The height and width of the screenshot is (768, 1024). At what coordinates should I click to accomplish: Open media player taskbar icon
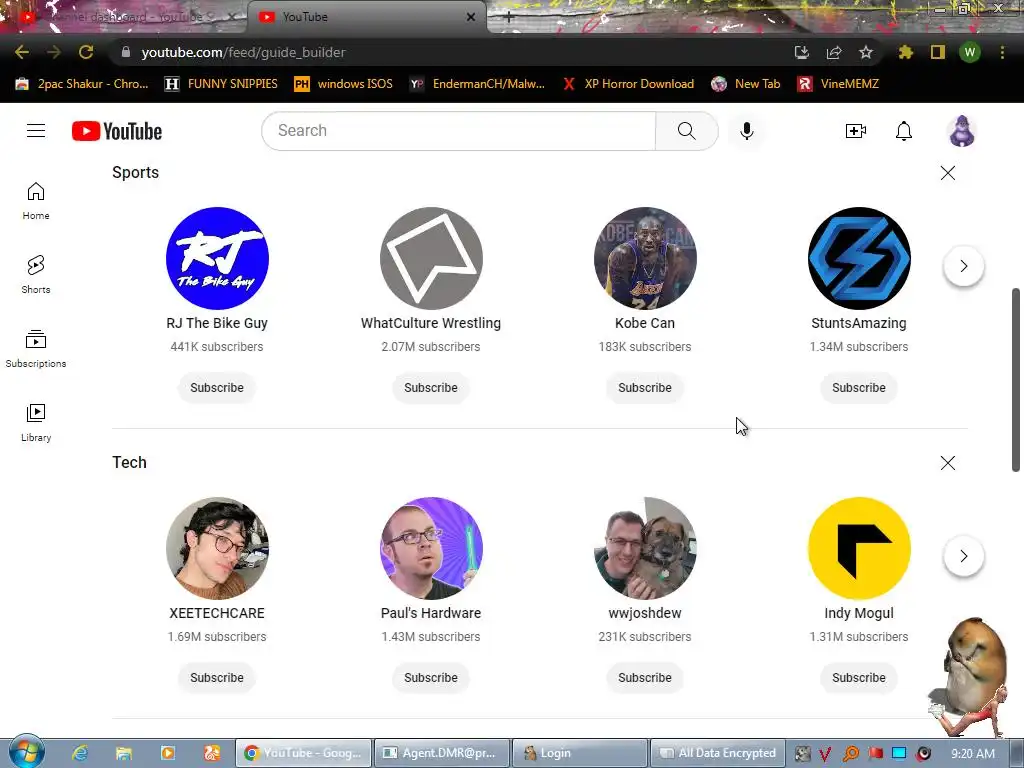tap(168, 753)
